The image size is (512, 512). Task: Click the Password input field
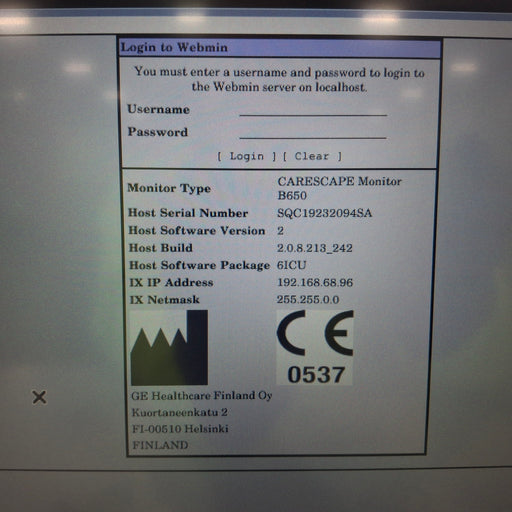pos(313,132)
